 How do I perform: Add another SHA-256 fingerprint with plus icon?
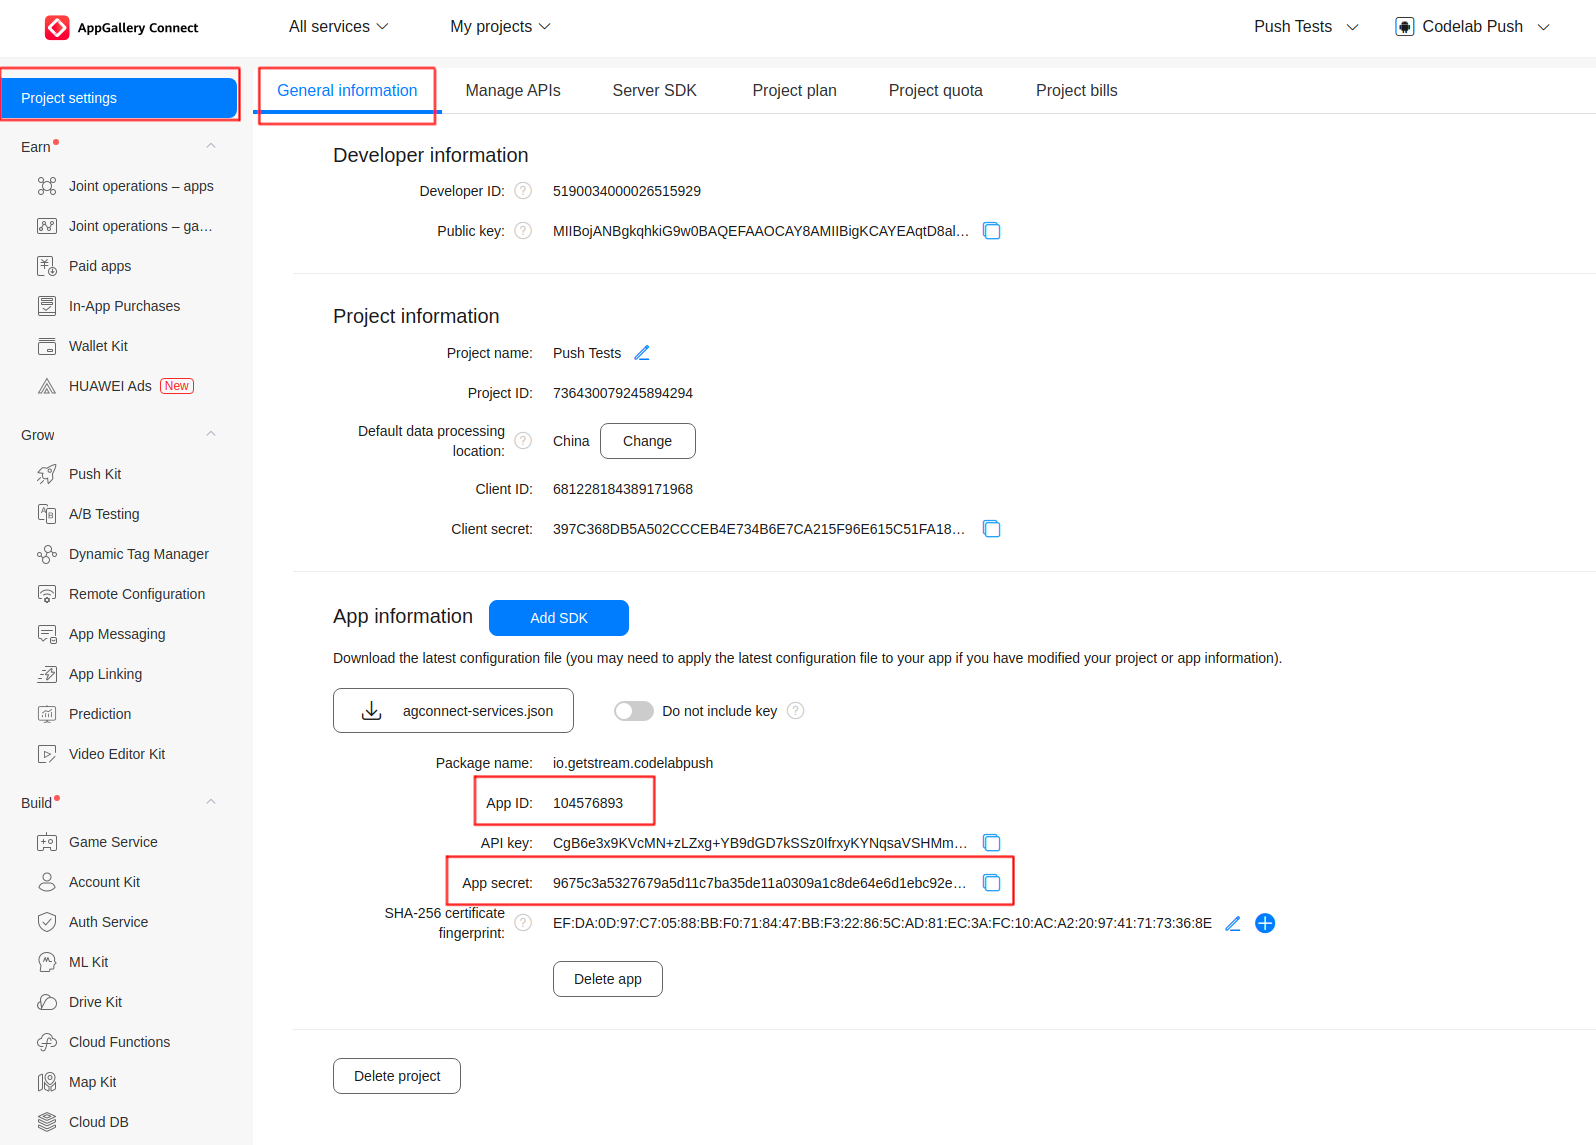pyautogui.click(x=1265, y=923)
